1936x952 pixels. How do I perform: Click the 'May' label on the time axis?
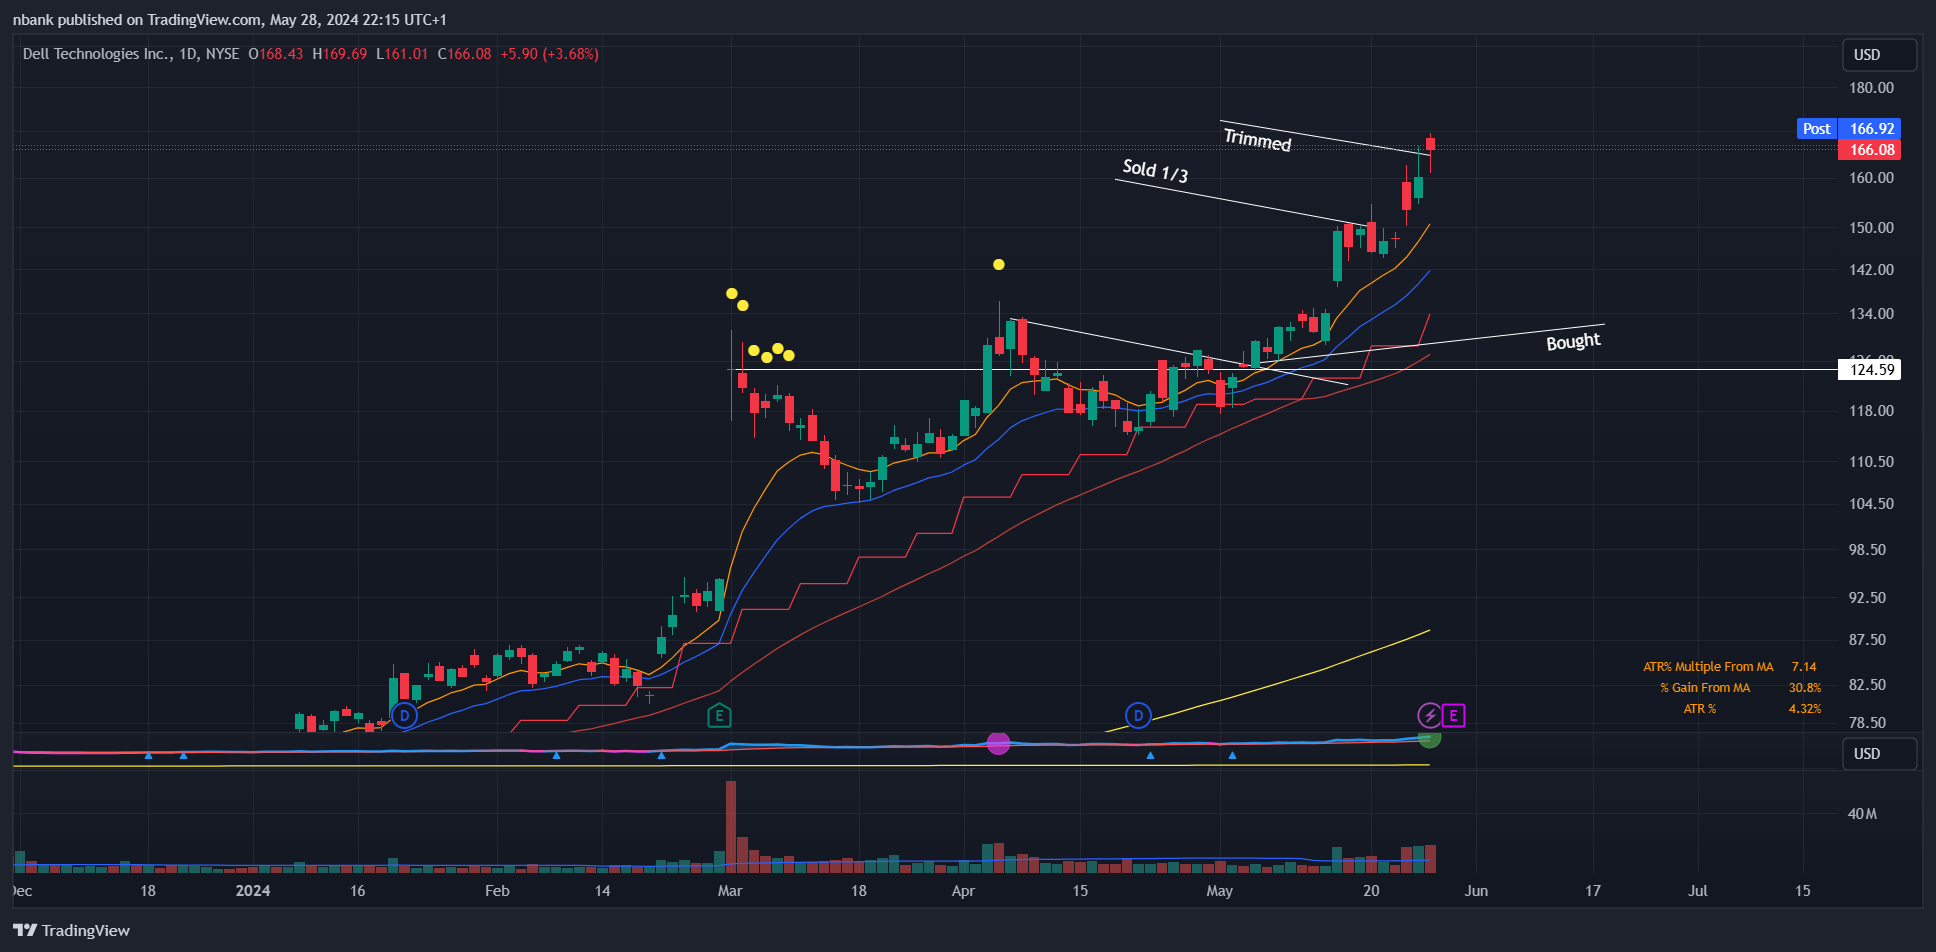(x=1220, y=891)
